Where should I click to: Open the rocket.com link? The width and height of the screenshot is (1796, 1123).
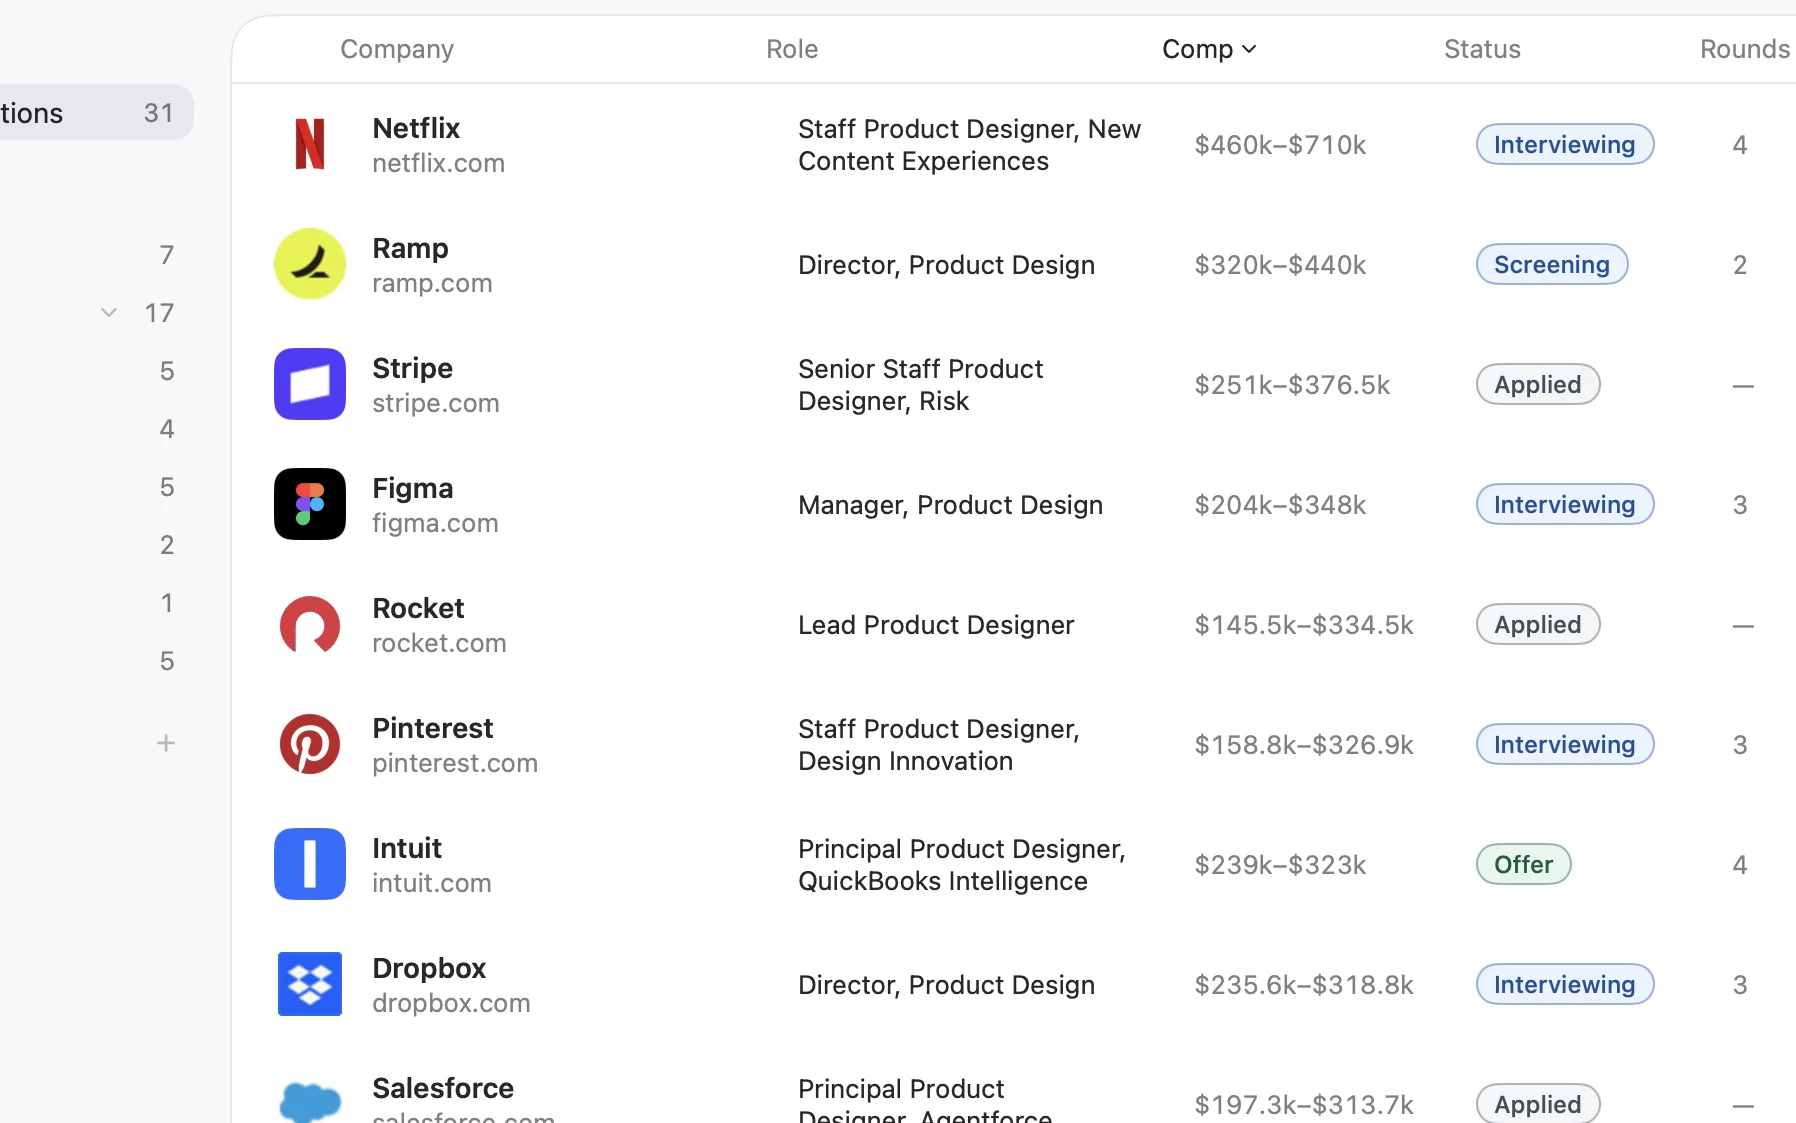(x=439, y=643)
